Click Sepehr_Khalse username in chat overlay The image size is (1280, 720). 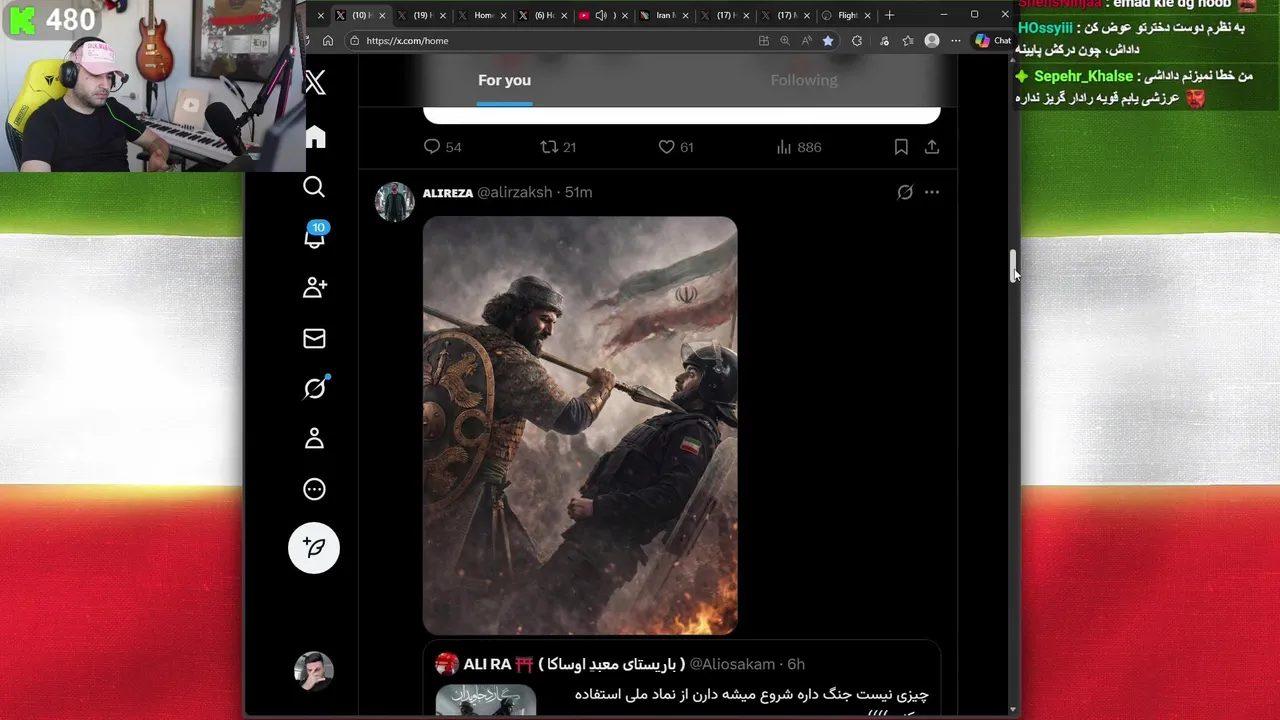(1083, 76)
